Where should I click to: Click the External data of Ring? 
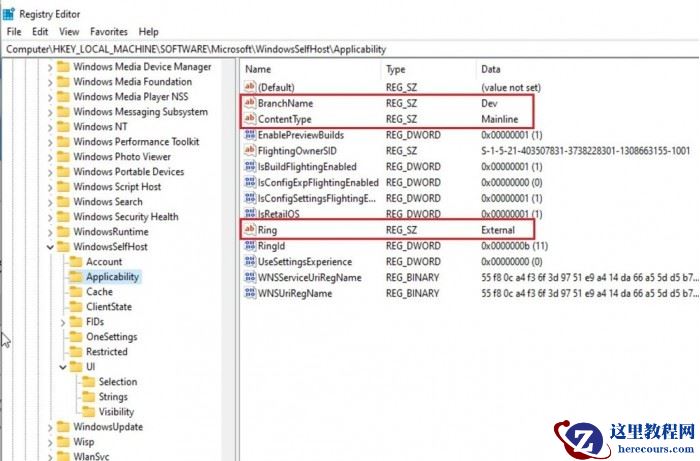tap(498, 230)
